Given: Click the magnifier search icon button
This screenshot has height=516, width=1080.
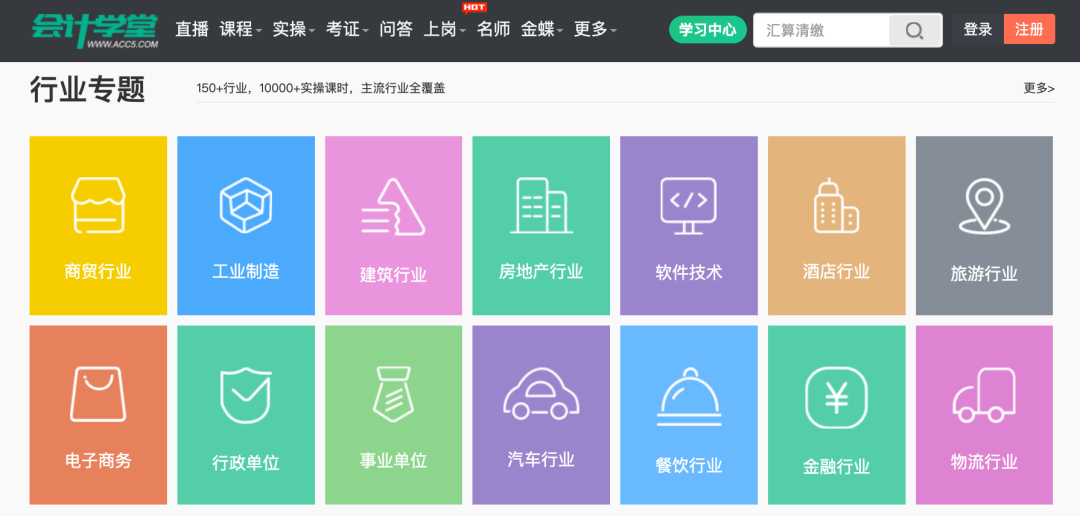Looking at the screenshot, I should coord(914,30).
